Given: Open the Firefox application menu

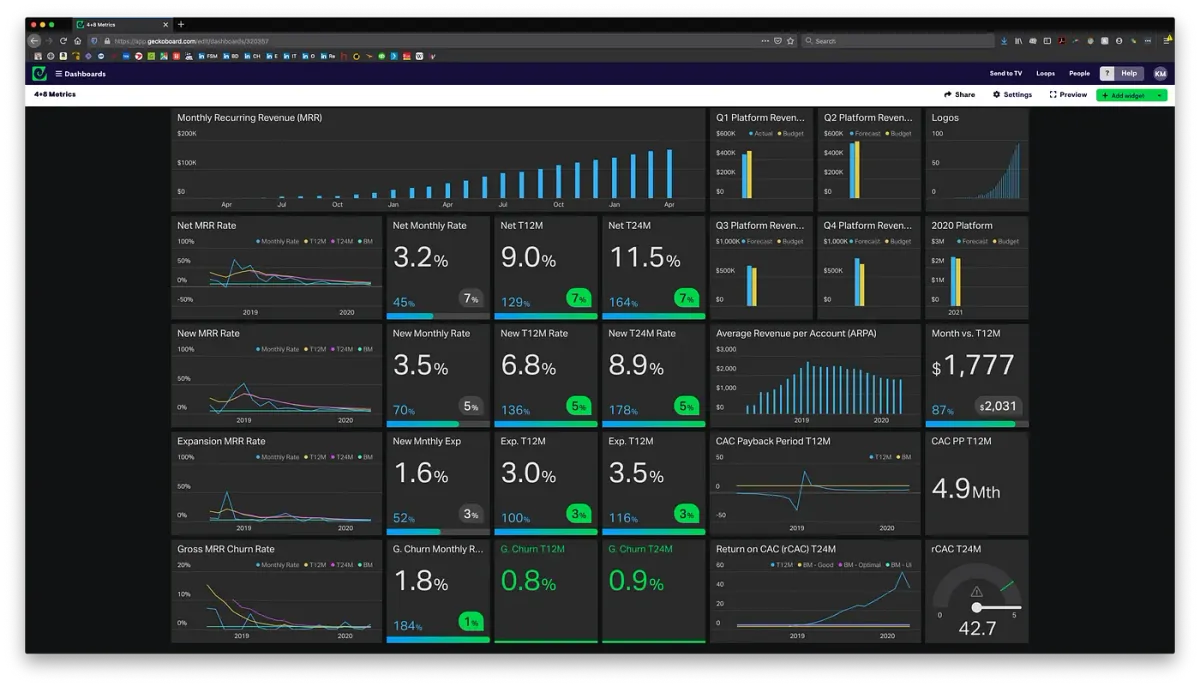Looking at the screenshot, I should coord(1166,41).
